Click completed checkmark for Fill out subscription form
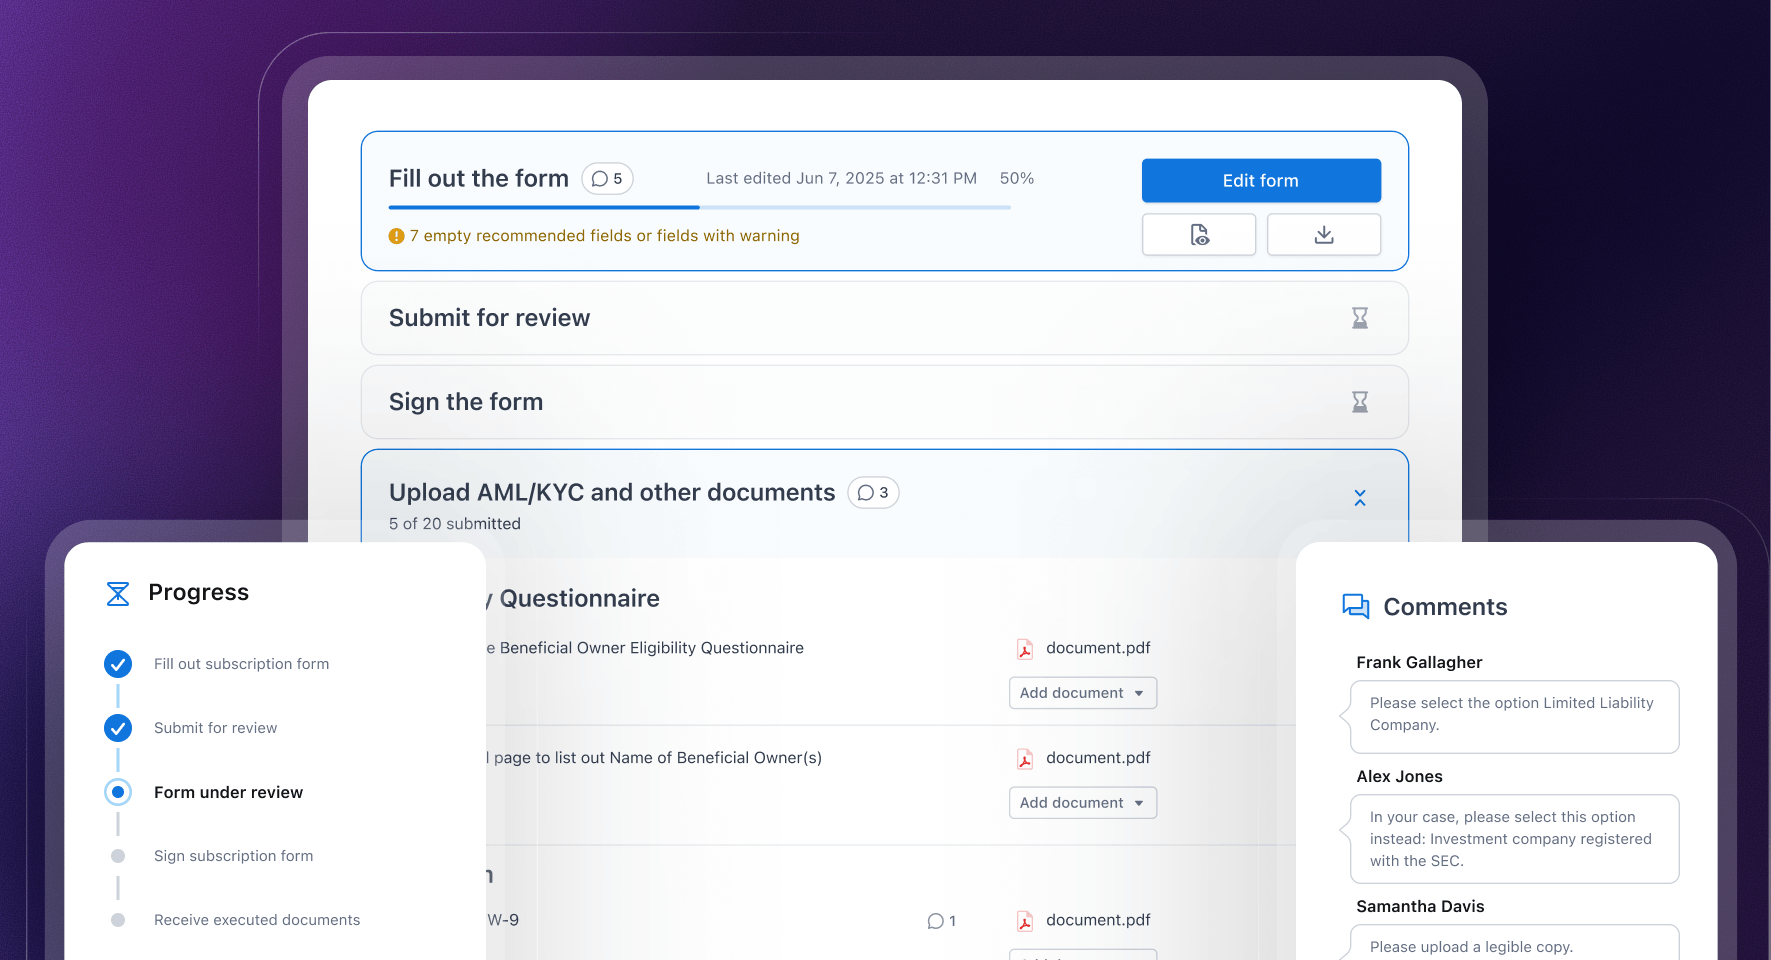The width and height of the screenshot is (1771, 960). tap(118, 664)
